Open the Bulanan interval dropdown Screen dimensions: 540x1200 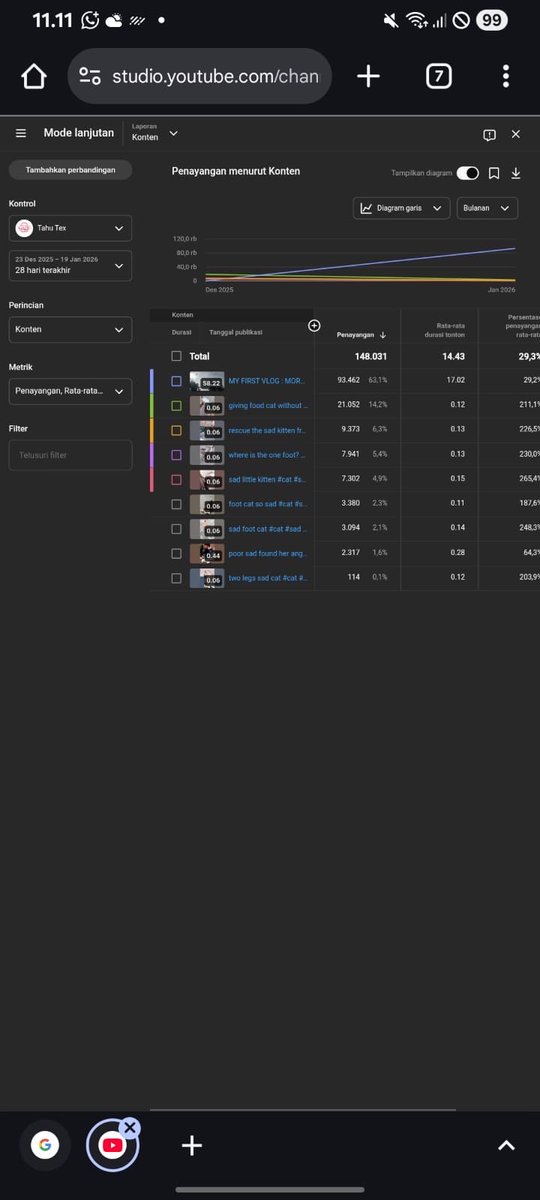point(488,208)
